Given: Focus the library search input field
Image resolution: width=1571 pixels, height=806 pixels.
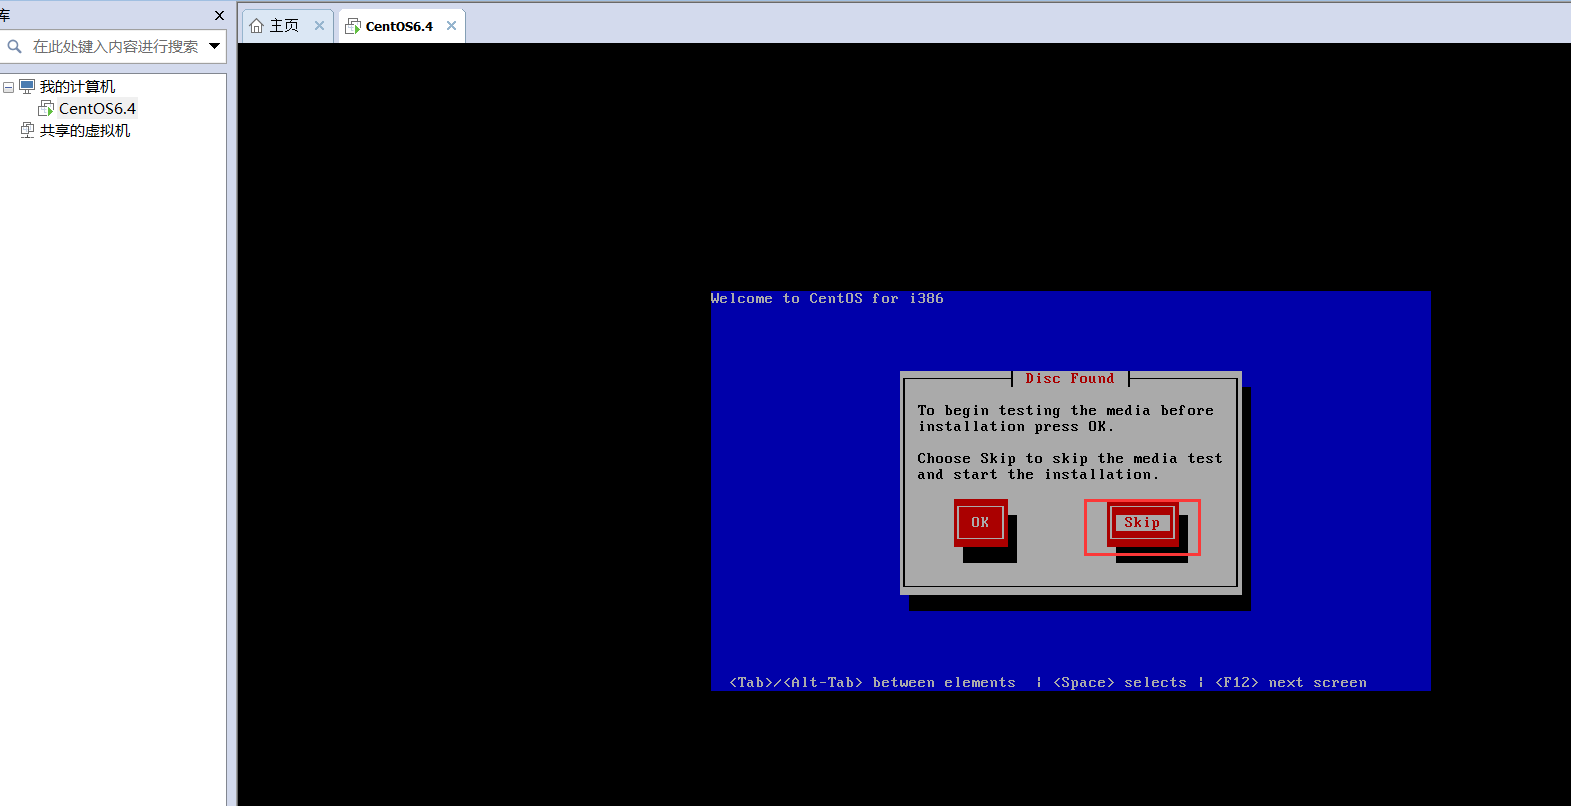Looking at the screenshot, I should point(116,46).
